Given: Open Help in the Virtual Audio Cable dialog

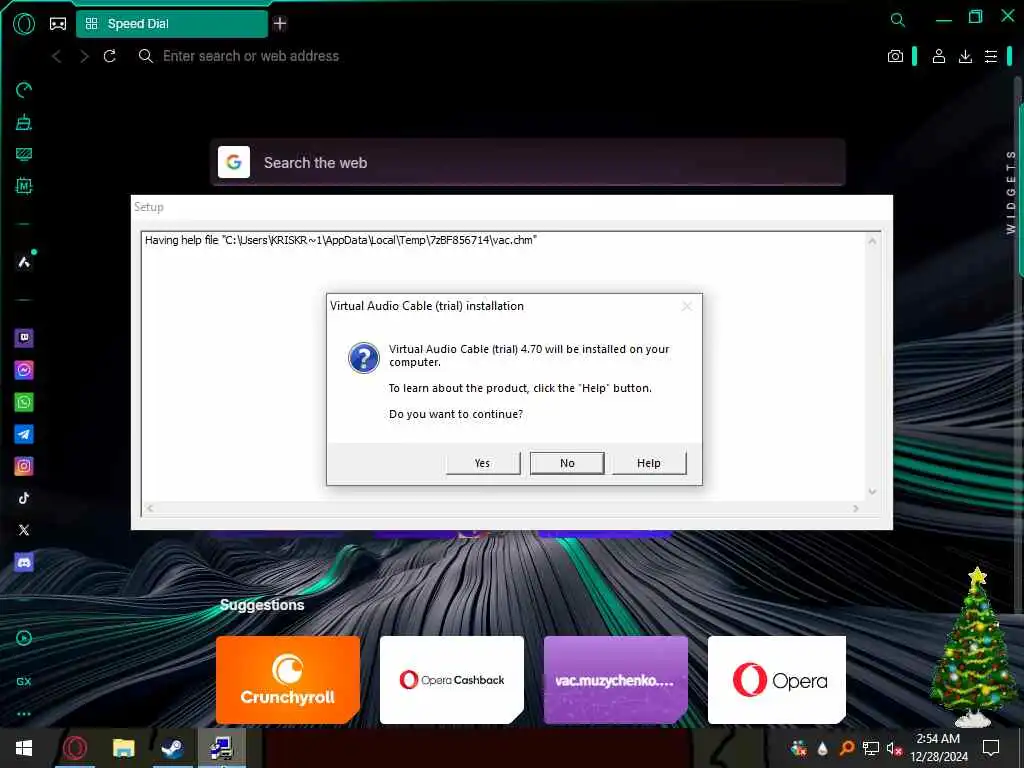Looking at the screenshot, I should tap(648, 463).
